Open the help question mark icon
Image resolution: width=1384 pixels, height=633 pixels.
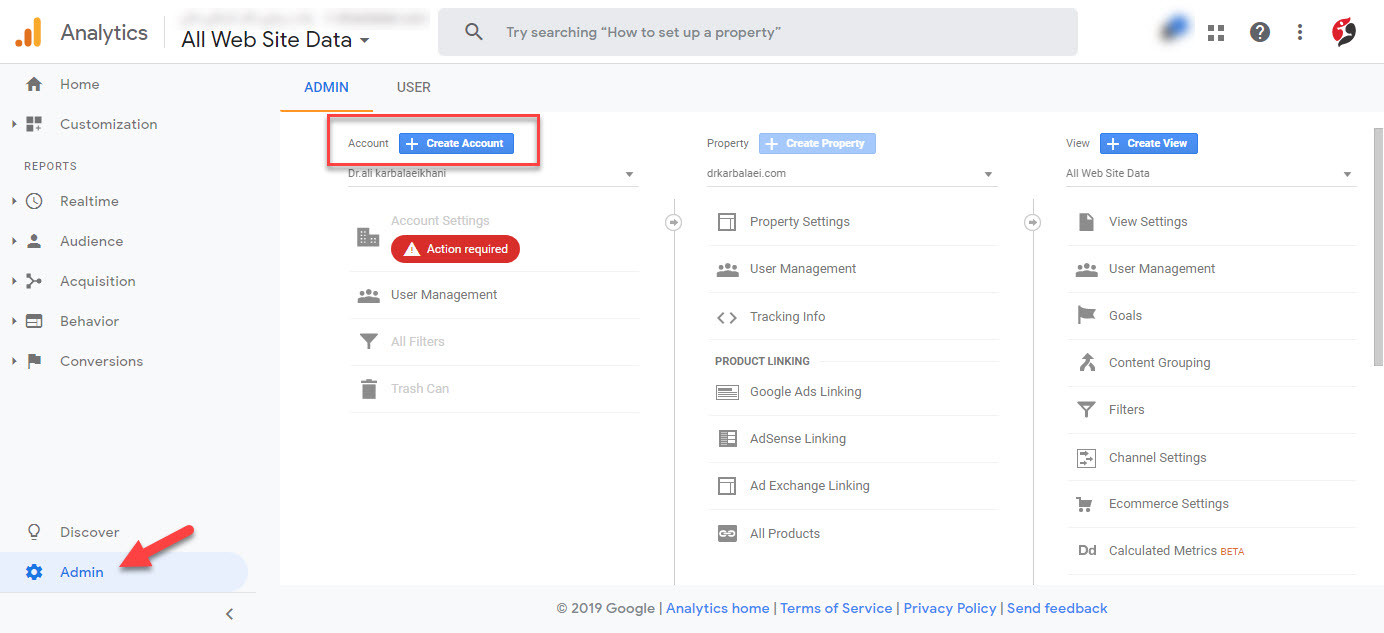click(1260, 33)
